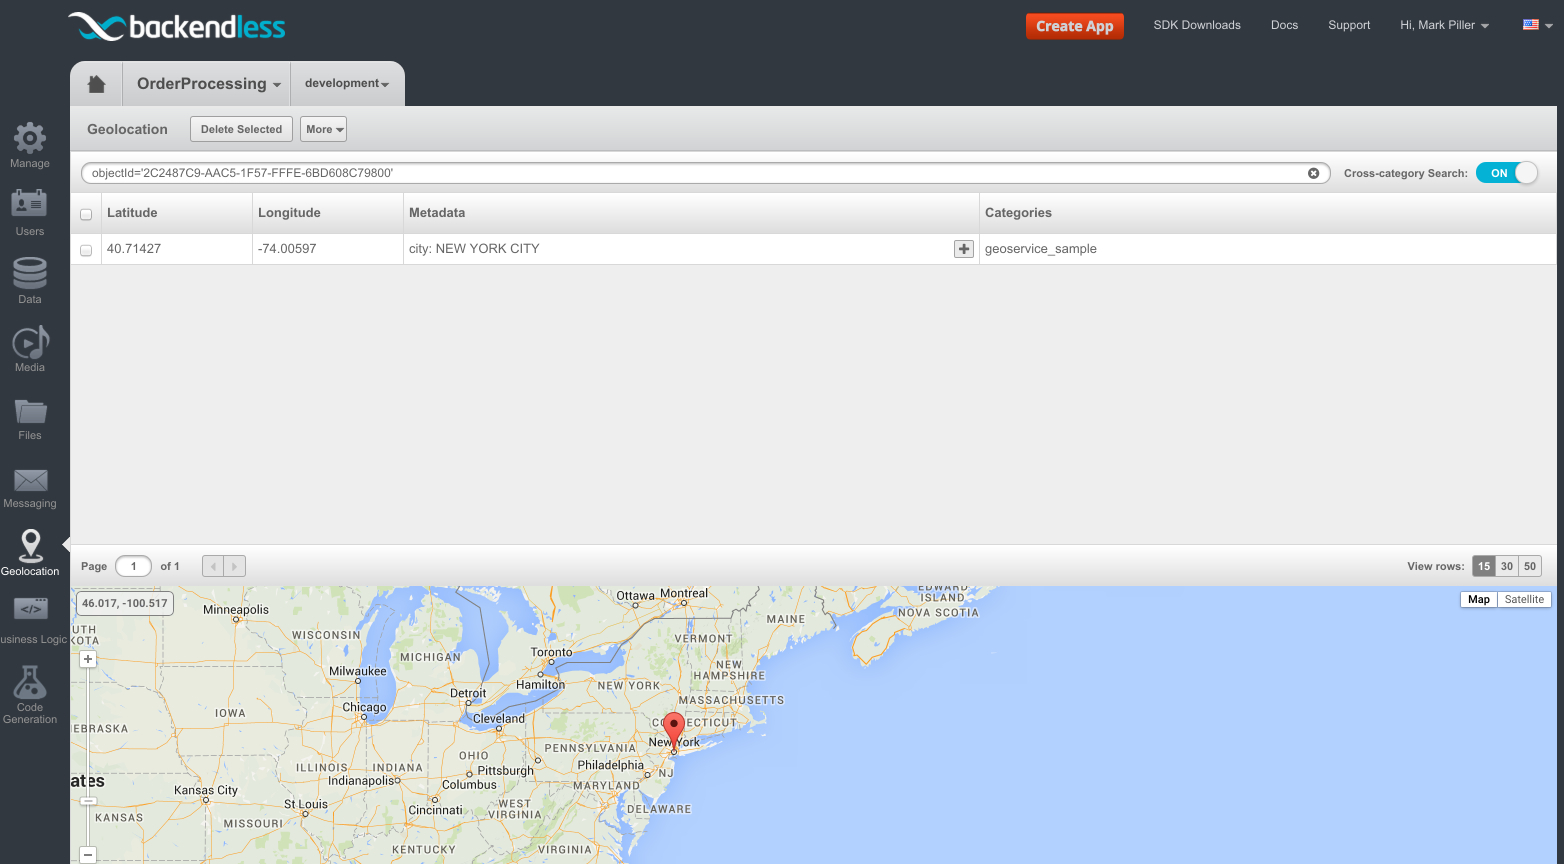Viewport: 1564px width, 864px height.
Task: Open the Hi, Mark Piller menu
Action: [x=1444, y=25]
